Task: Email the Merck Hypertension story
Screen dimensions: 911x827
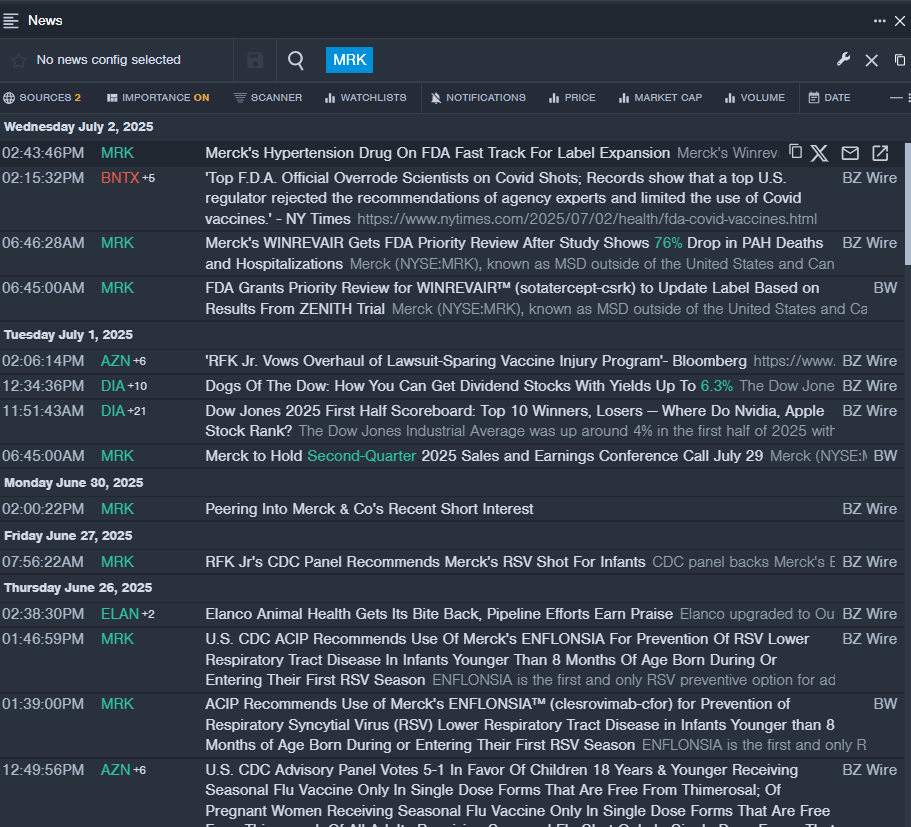Action: 850,153
